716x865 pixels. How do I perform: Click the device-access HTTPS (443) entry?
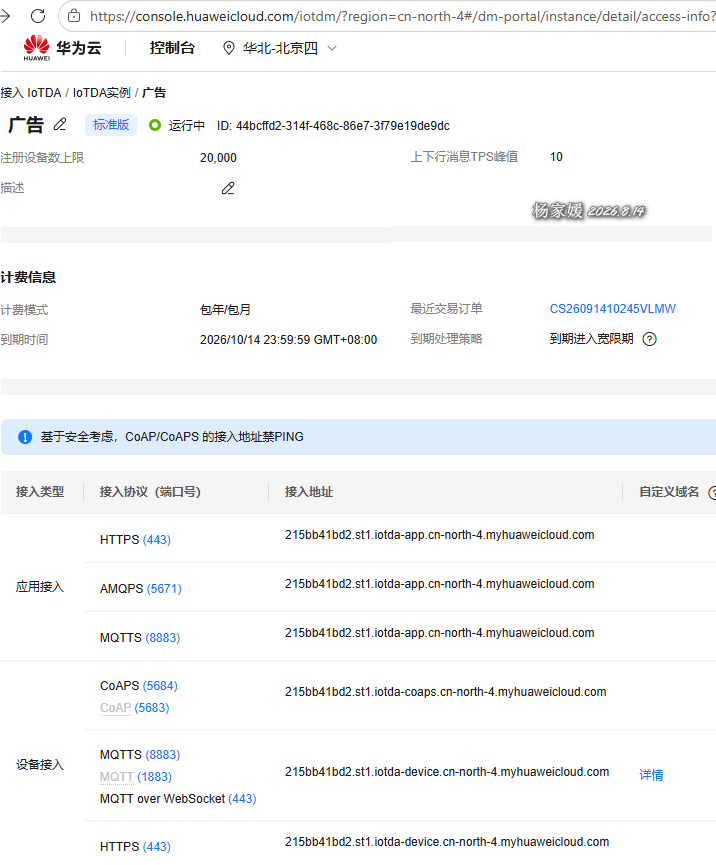click(135, 847)
